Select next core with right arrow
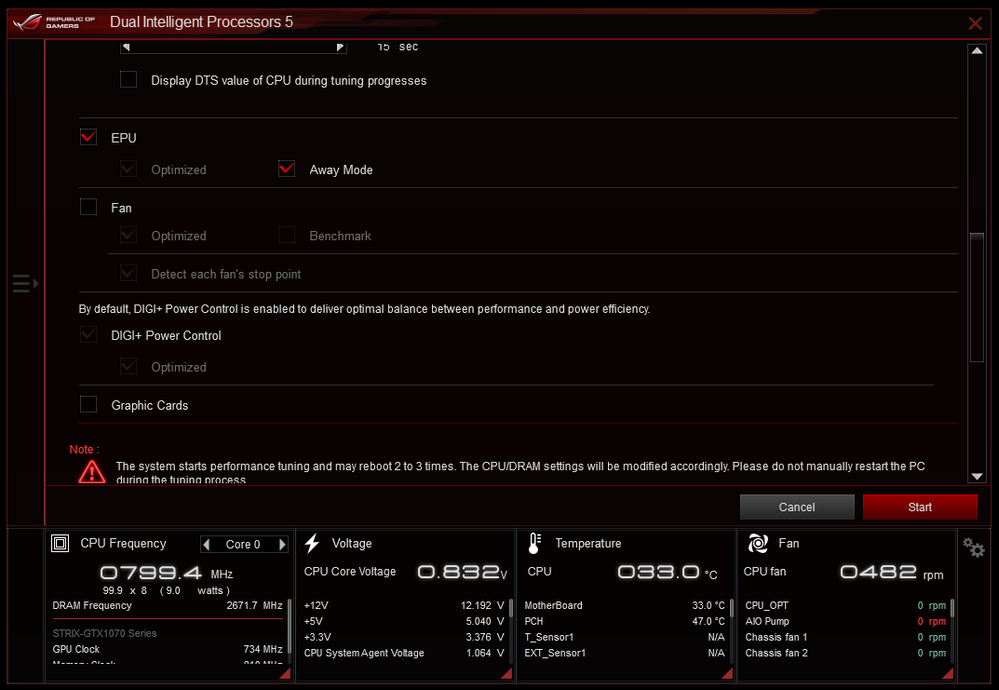 click(x=282, y=545)
